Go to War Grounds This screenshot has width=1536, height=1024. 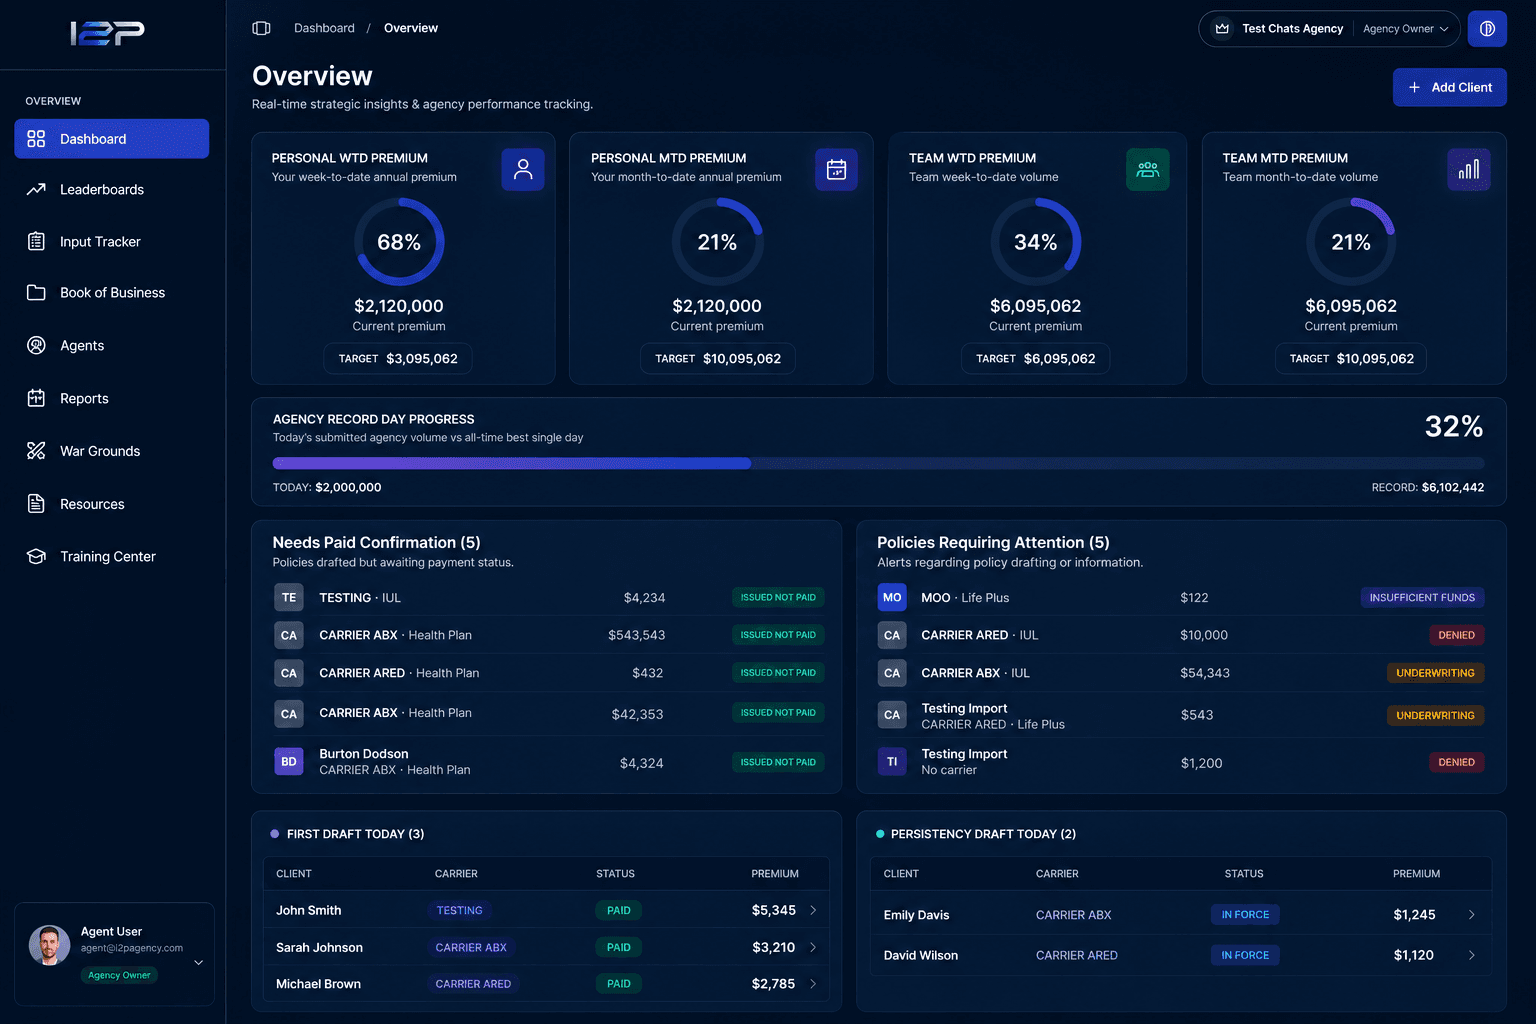tap(112, 451)
